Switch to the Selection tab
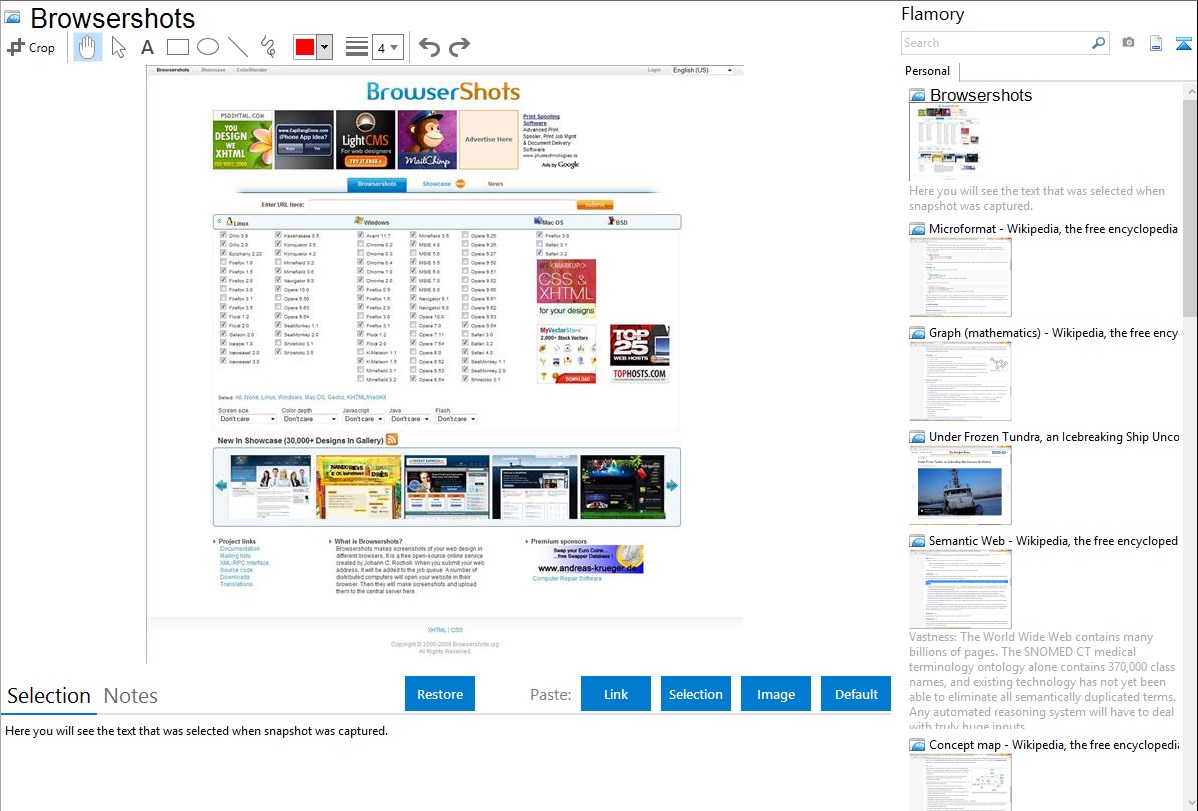The image size is (1198, 811). pyautogui.click(x=49, y=696)
